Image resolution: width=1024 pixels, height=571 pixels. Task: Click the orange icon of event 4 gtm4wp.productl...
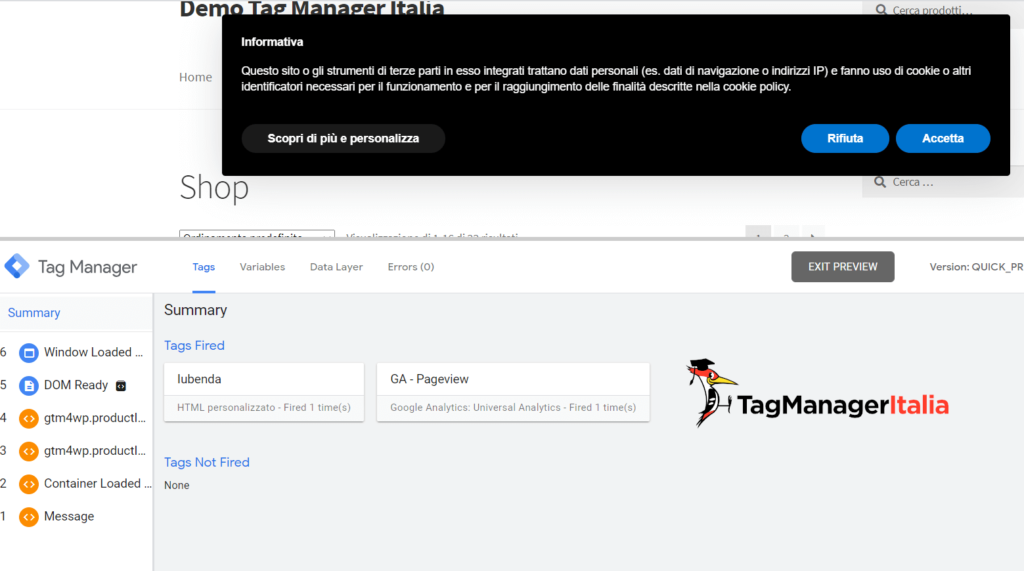point(28,418)
